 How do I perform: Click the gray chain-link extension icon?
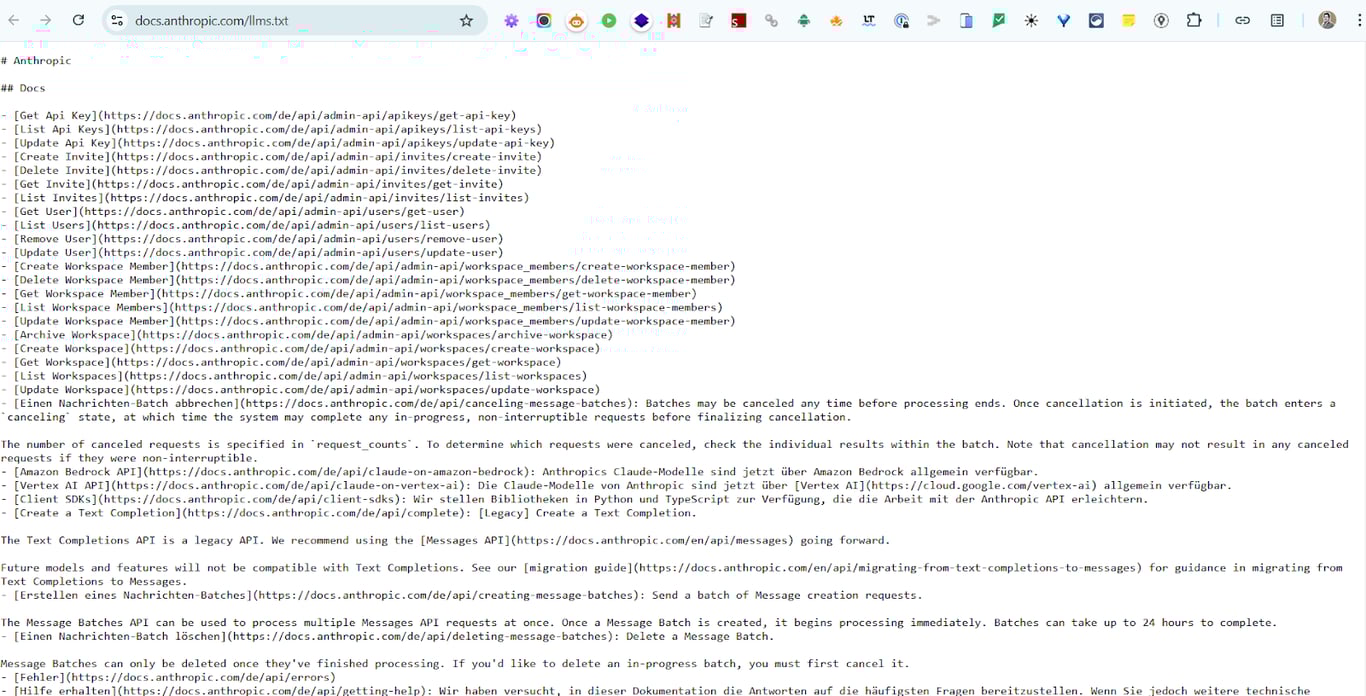click(x=771, y=20)
